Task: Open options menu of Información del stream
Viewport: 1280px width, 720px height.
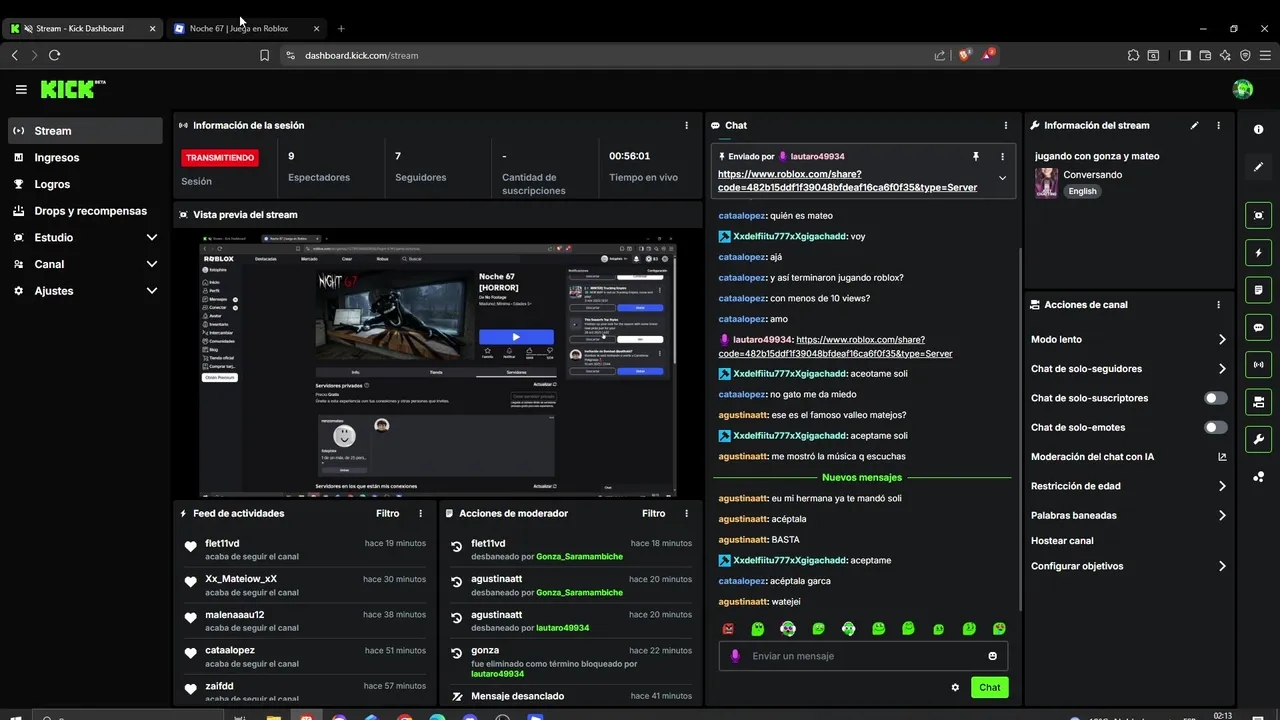Action: pyautogui.click(x=1218, y=125)
